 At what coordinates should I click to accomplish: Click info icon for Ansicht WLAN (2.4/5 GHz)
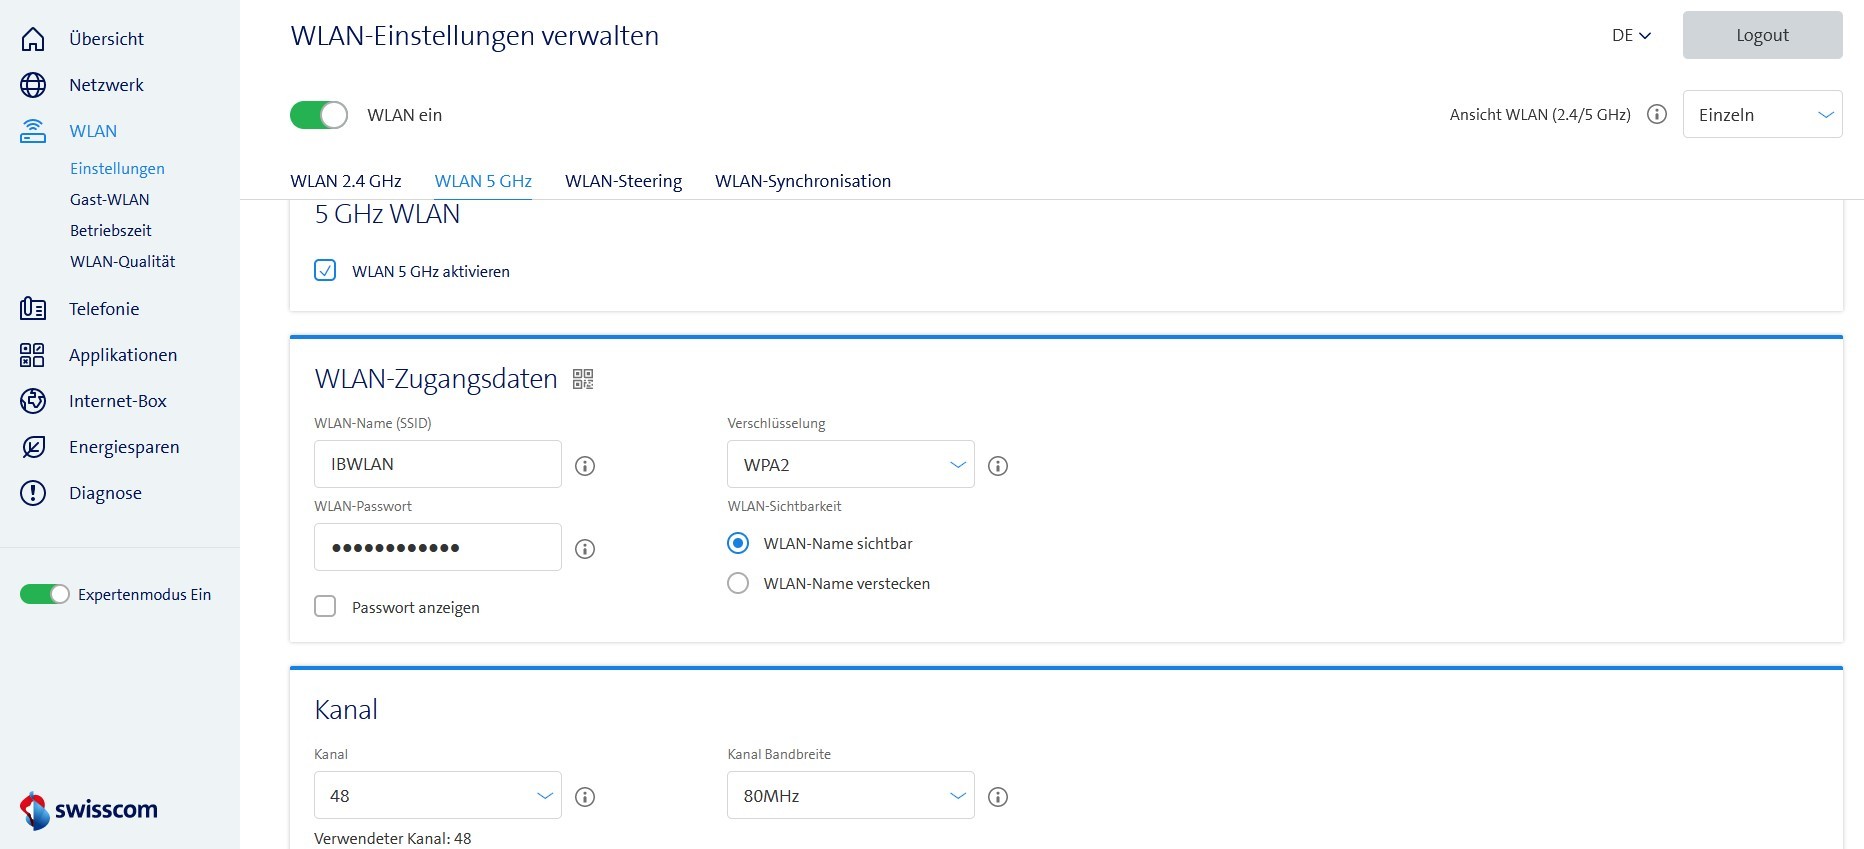(1657, 115)
